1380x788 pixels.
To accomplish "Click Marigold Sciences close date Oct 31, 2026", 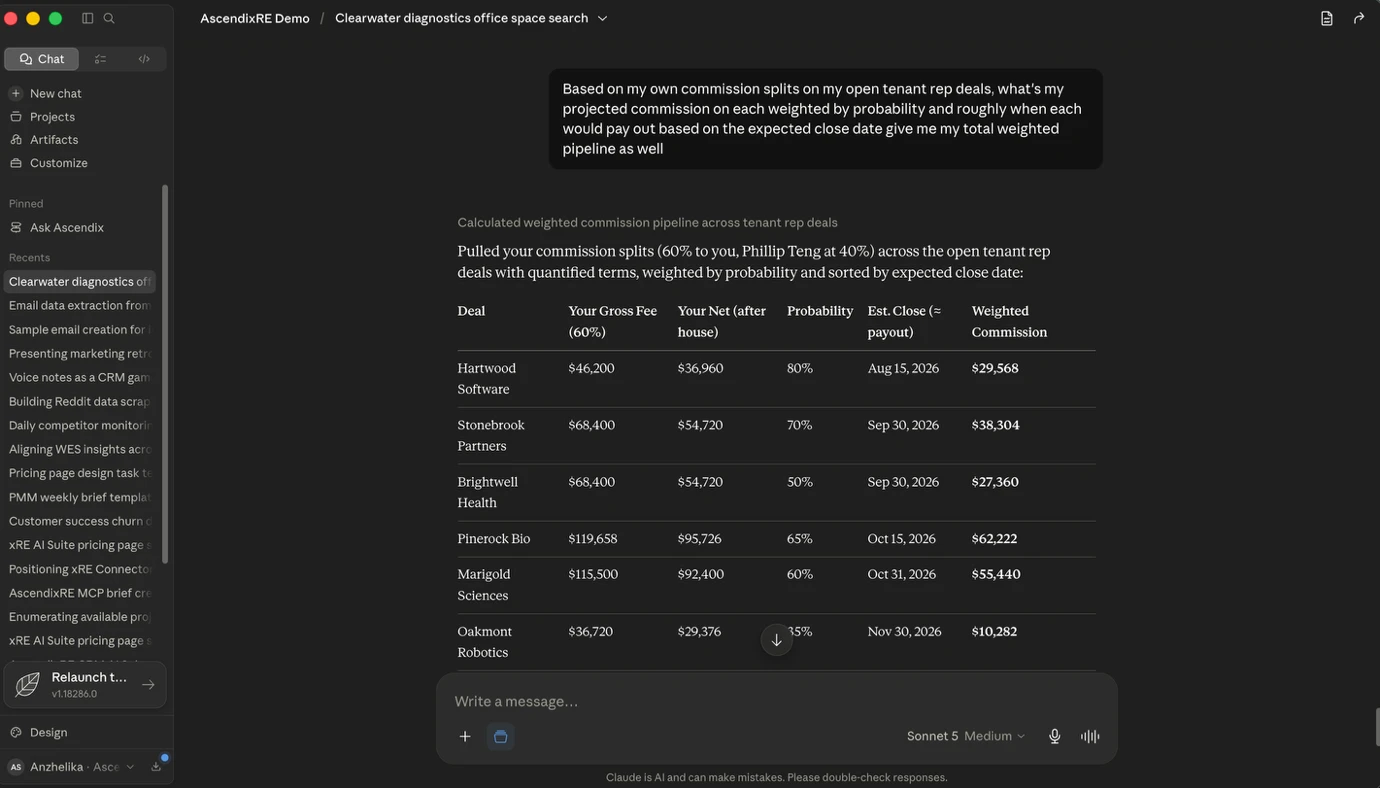I will click(902, 574).
